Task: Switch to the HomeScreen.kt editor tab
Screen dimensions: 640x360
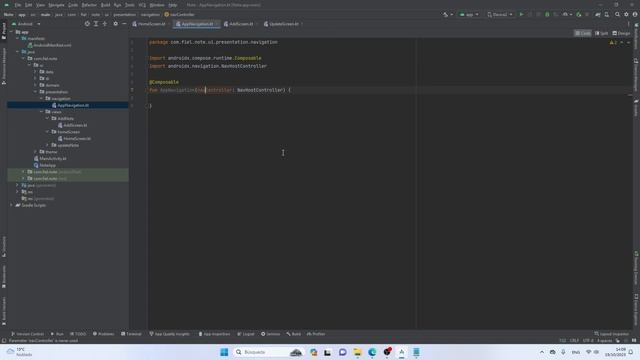Action: (150, 24)
